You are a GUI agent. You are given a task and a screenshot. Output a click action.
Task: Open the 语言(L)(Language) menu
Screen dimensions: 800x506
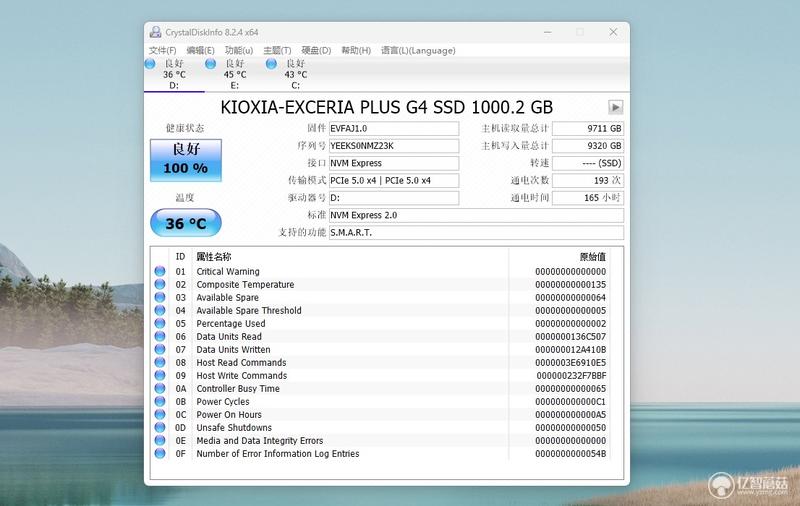pos(418,50)
